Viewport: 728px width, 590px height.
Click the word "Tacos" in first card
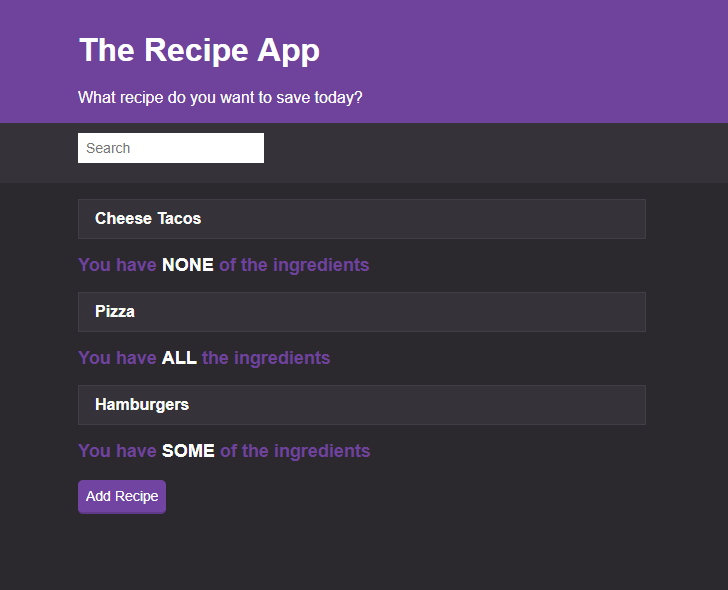179,219
